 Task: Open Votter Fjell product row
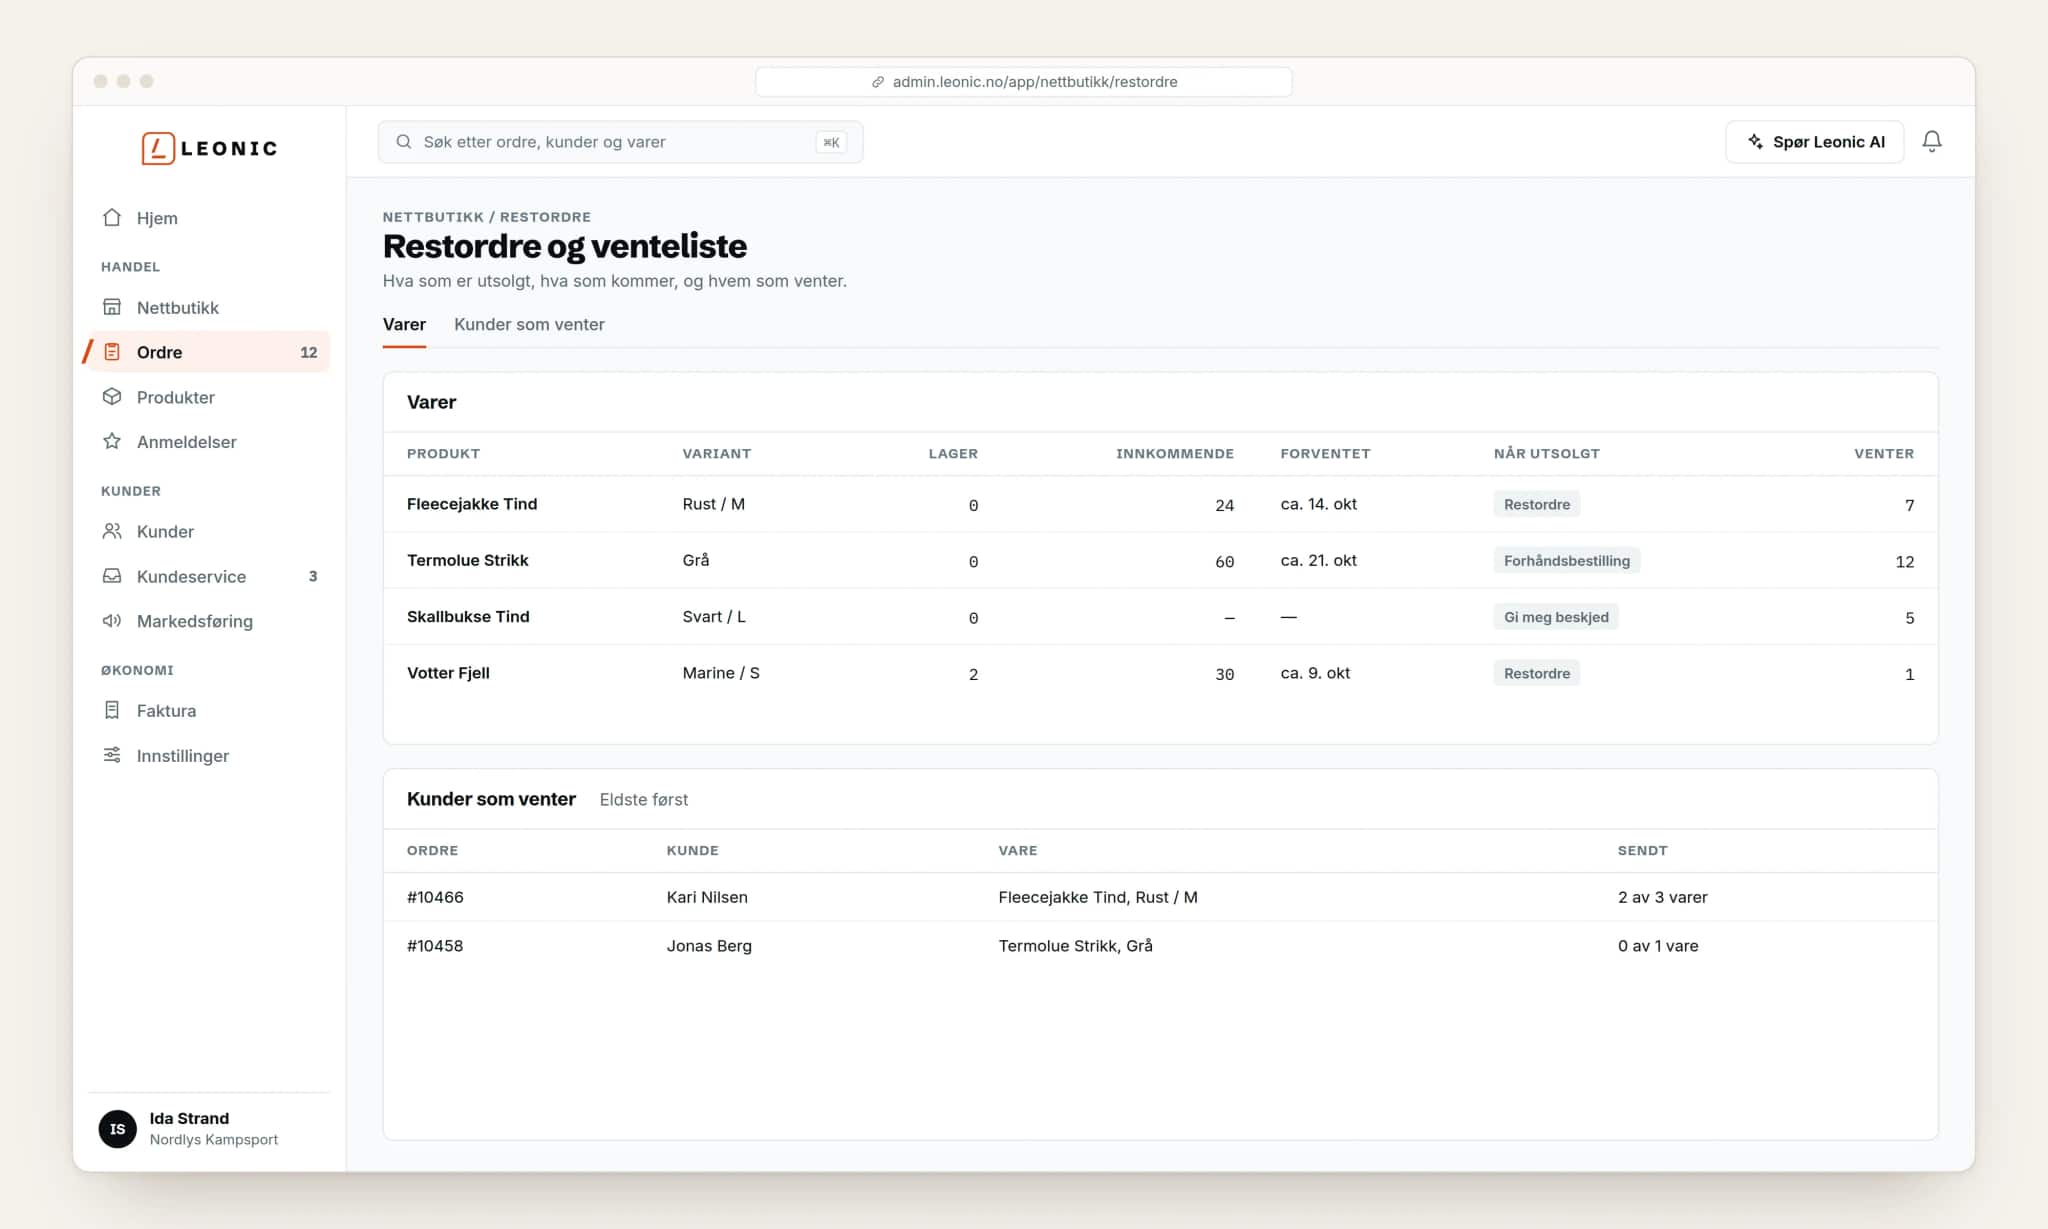click(x=1160, y=673)
